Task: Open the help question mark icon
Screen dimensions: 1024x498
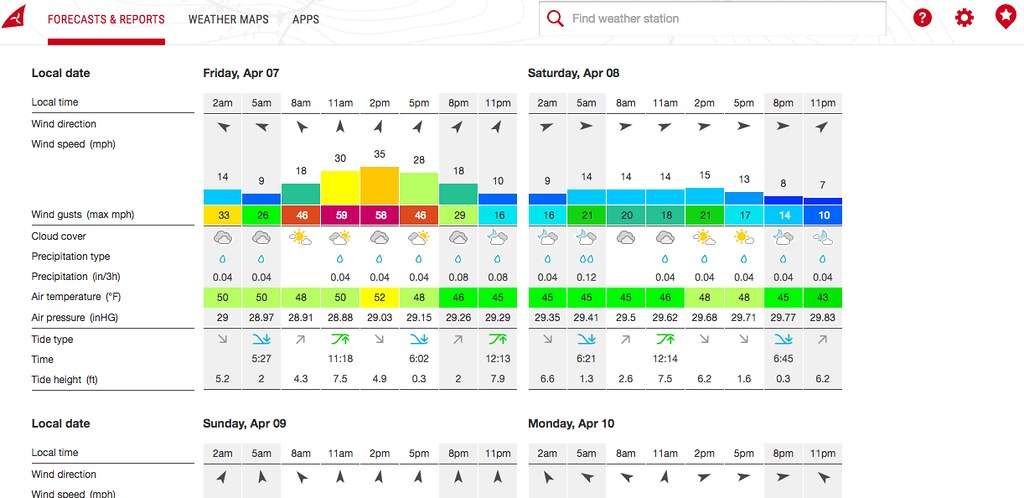Action: pos(922,18)
